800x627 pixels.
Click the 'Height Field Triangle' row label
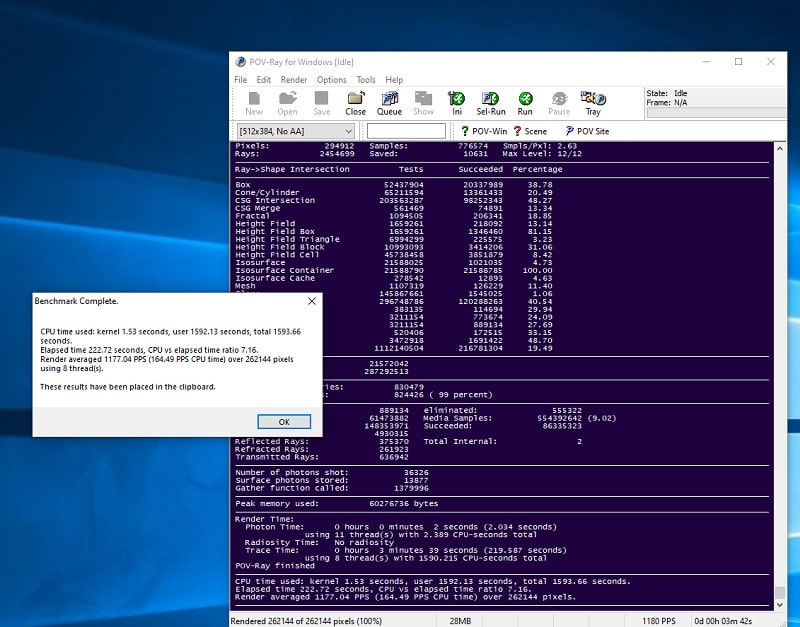[x=287, y=239]
